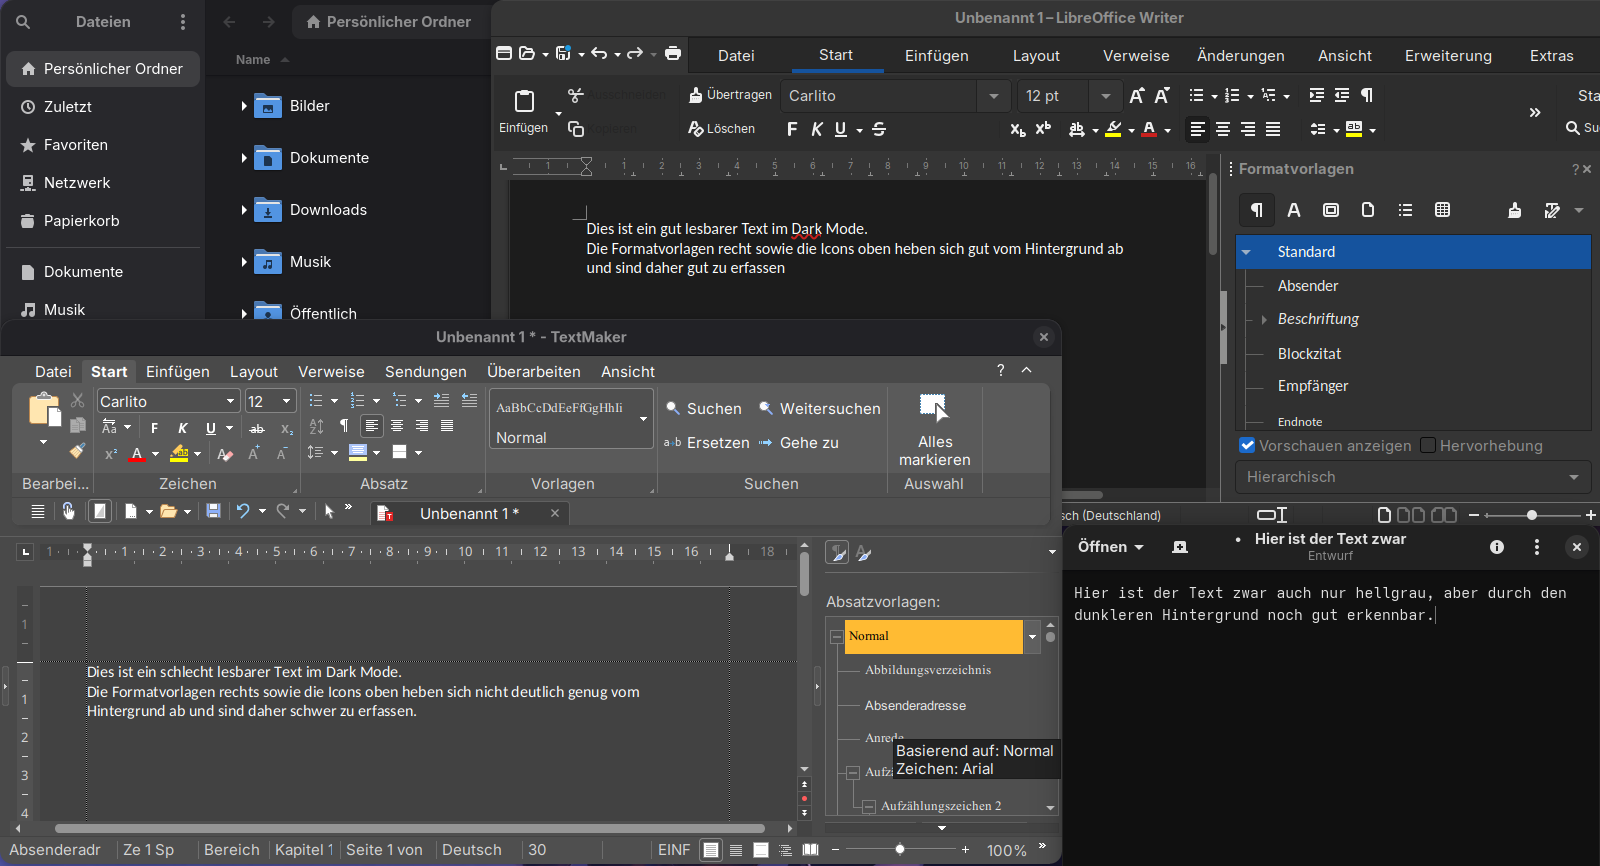
Task: Select table styles icon in Formatvorlagen panel
Action: click(x=1442, y=210)
